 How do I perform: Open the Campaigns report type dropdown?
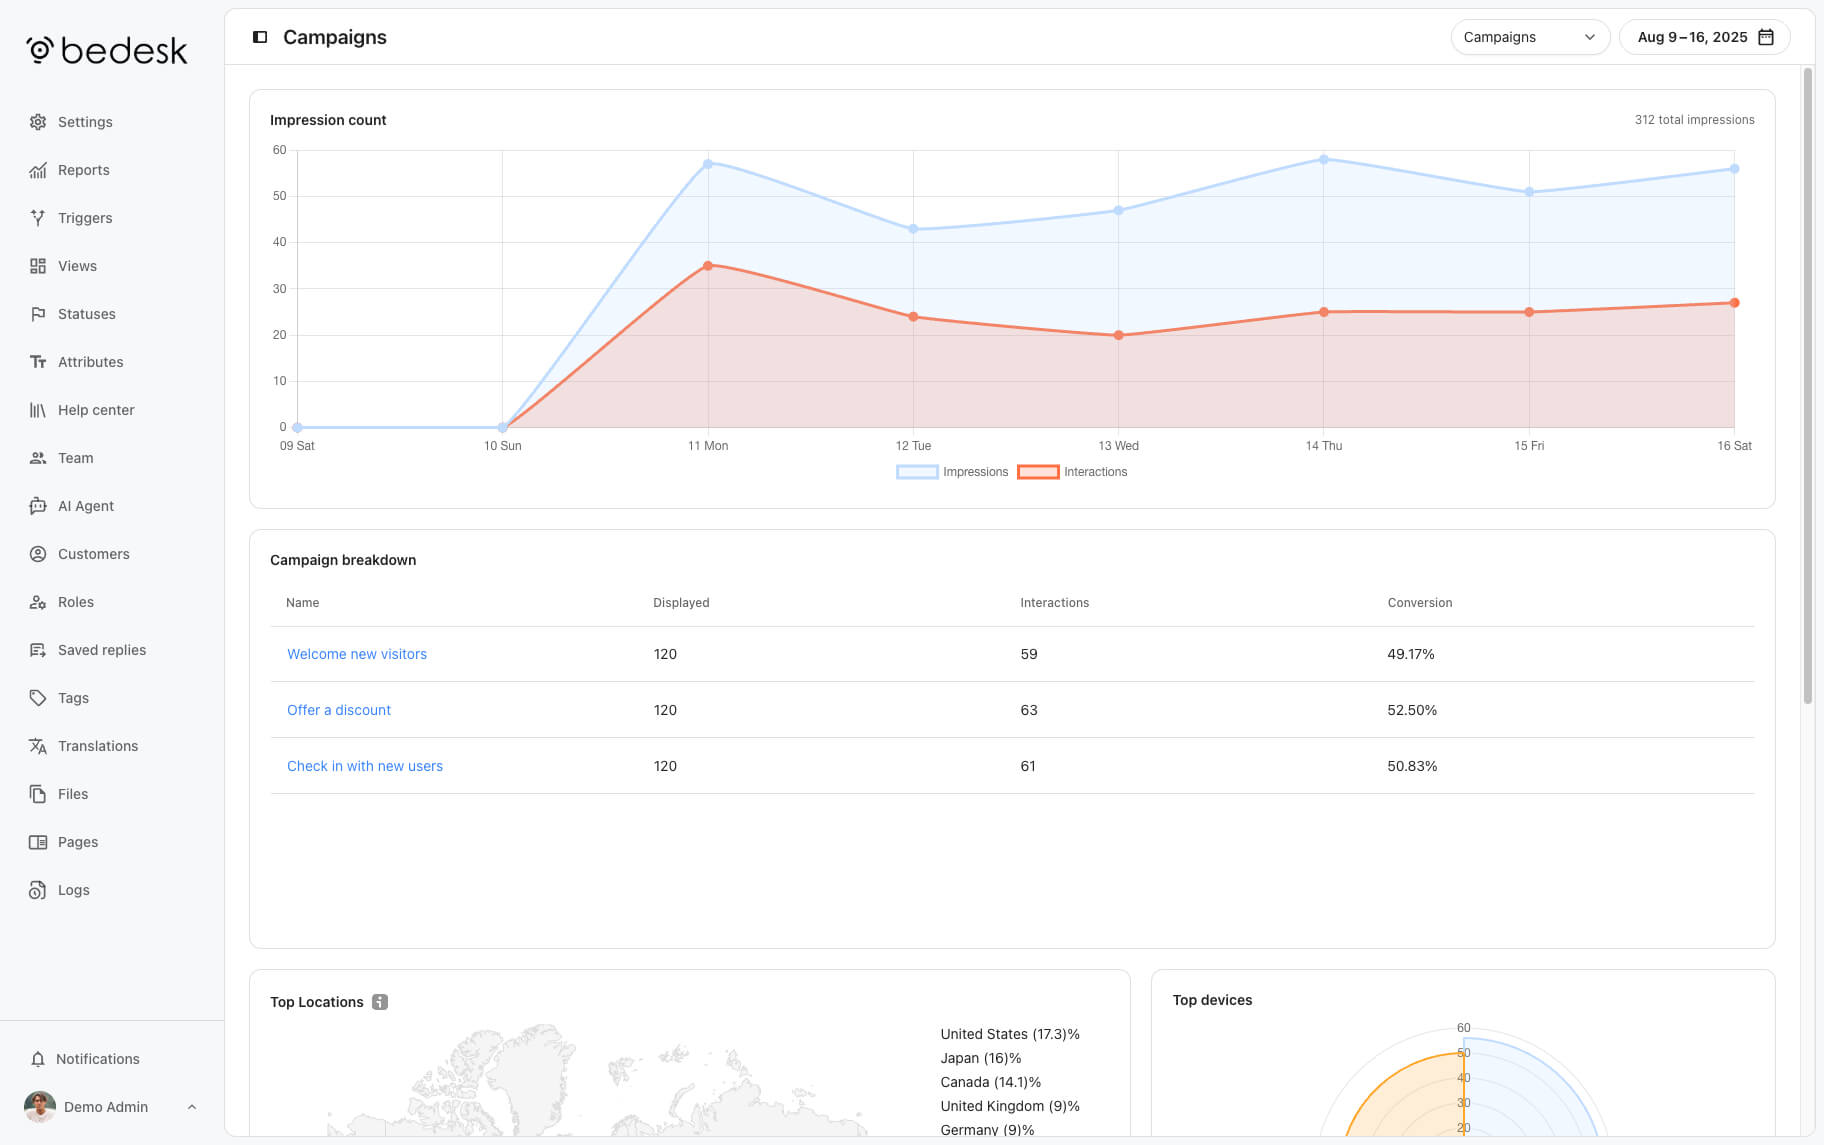tap(1529, 37)
